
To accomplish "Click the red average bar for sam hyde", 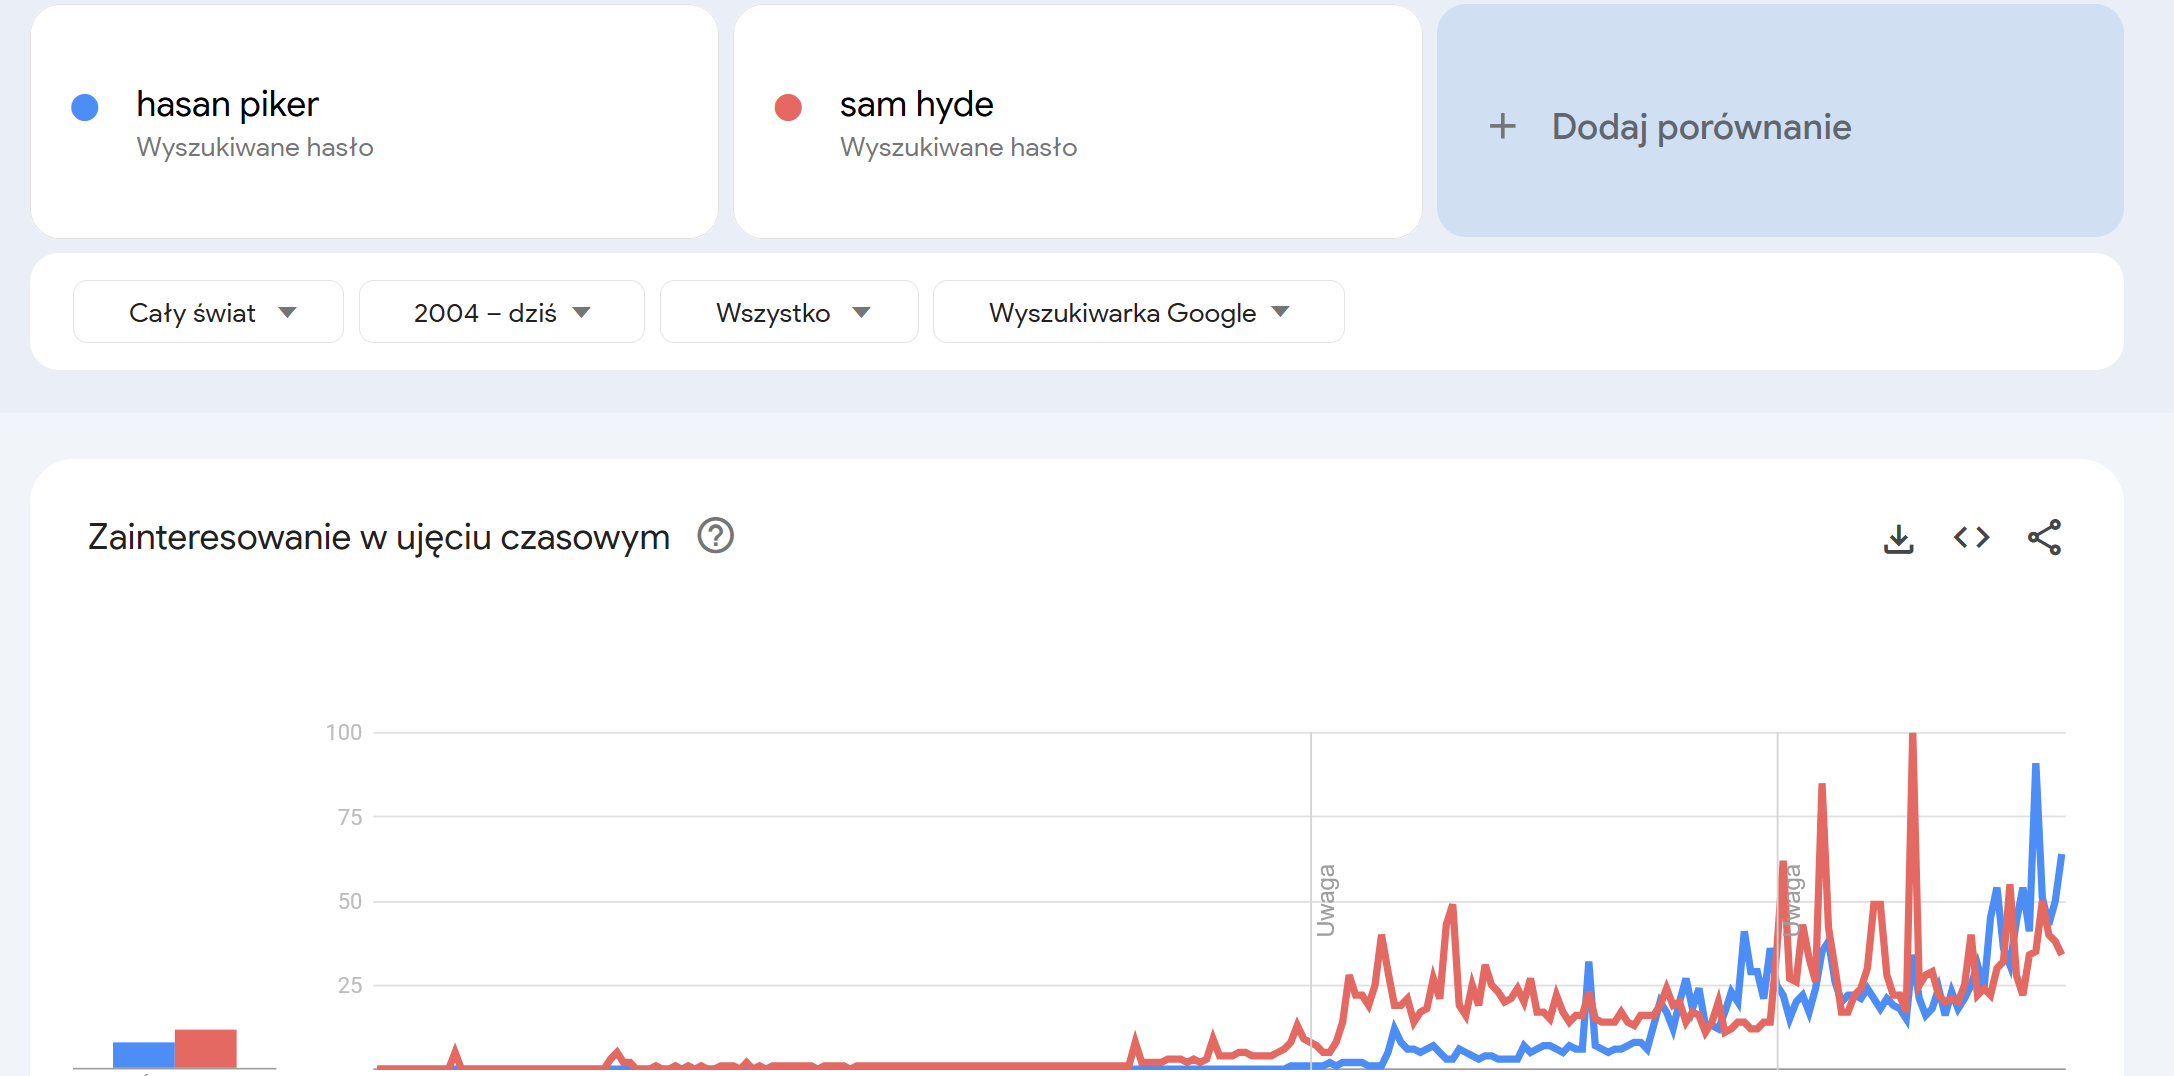I will click(206, 1048).
